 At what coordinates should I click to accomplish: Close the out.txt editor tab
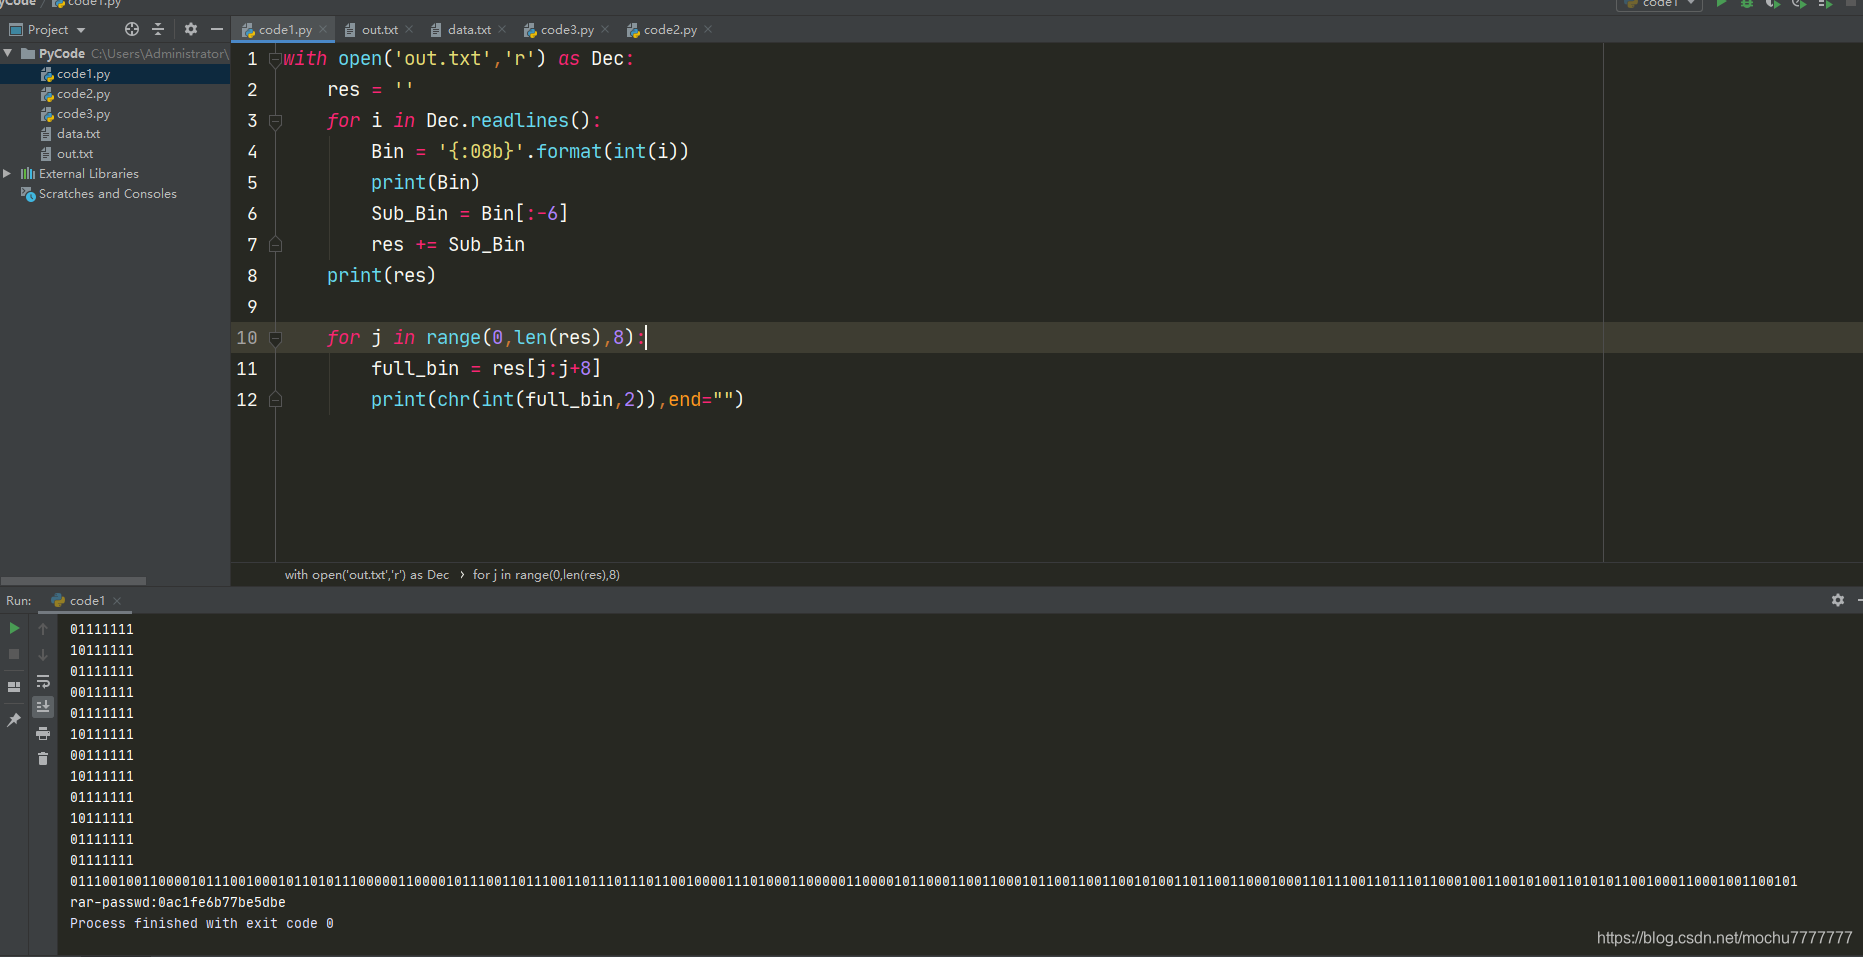(409, 30)
